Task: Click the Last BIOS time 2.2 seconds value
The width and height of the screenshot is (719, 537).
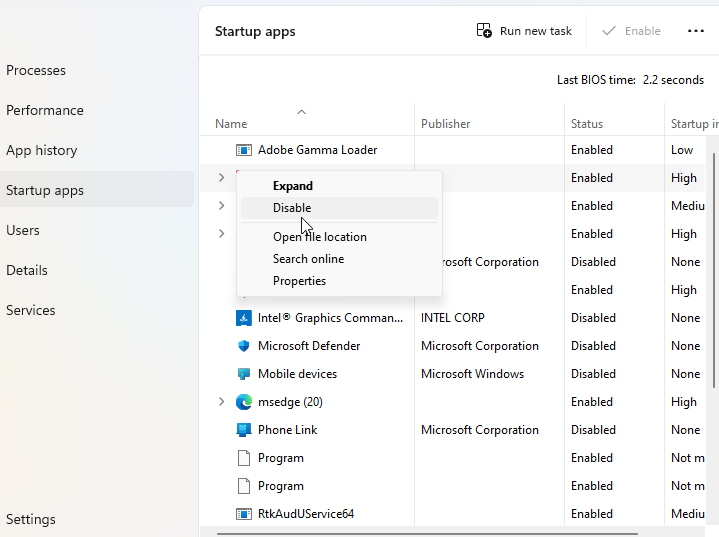Action: [673, 80]
